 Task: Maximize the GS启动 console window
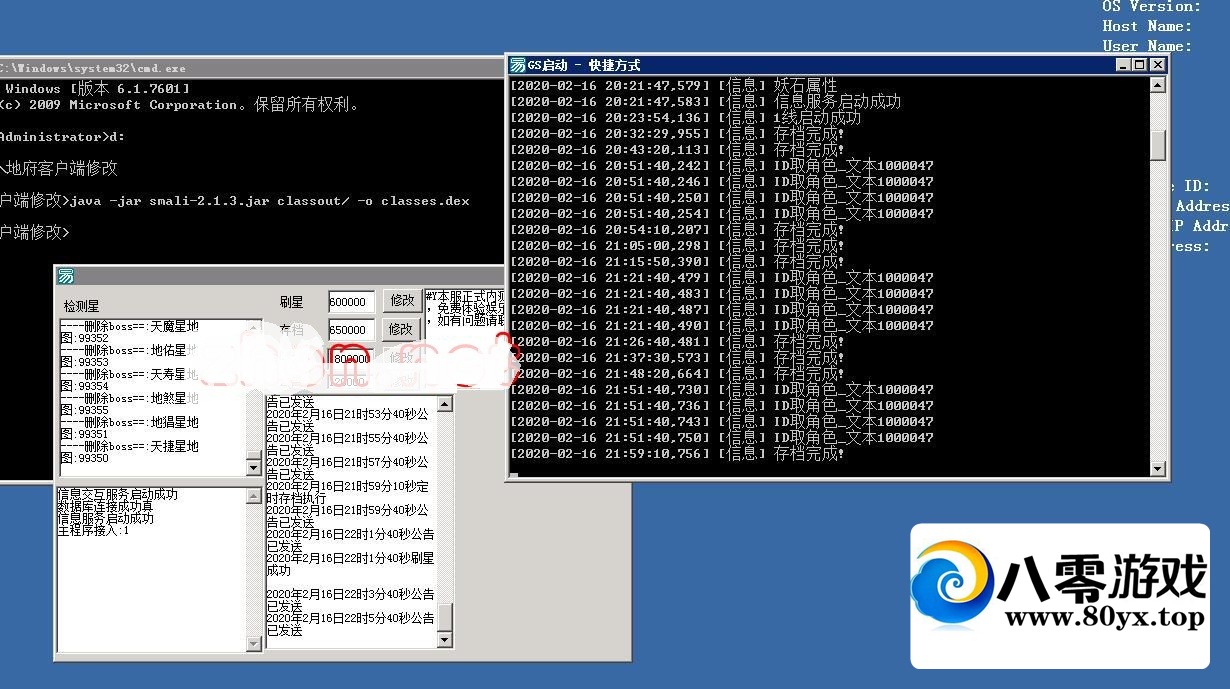pyautogui.click(x=1139, y=65)
